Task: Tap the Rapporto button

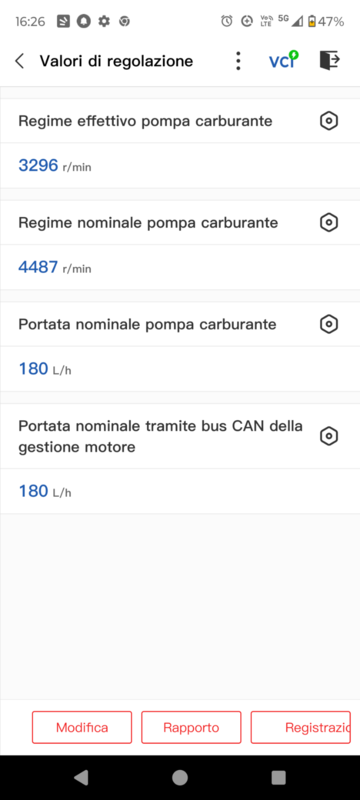Action: click(191, 727)
